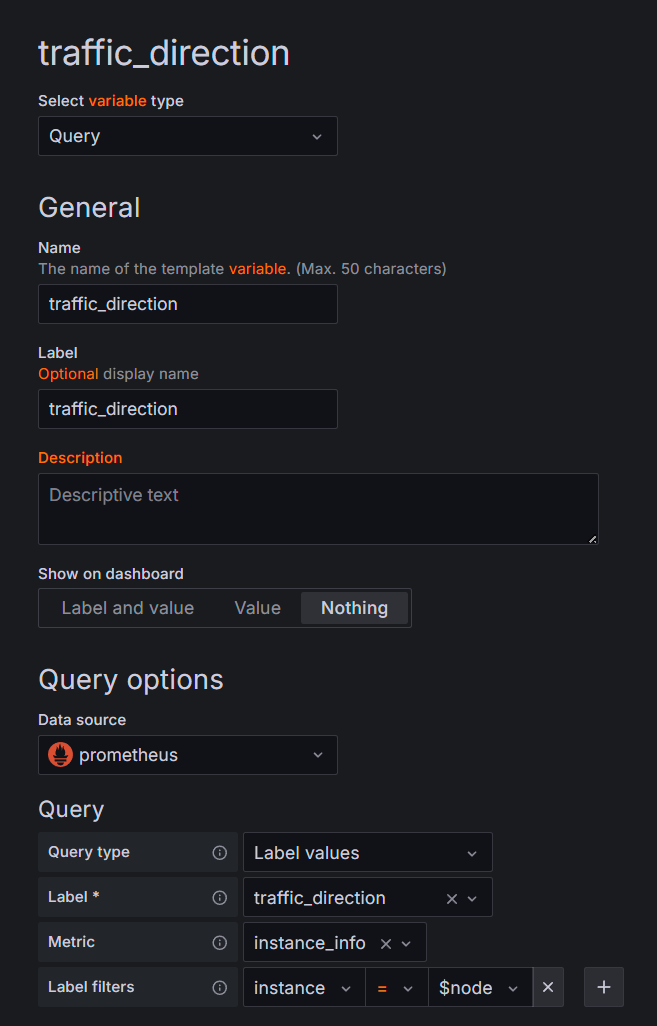This screenshot has height=1026, width=657.
Task: Click the Metric info icon
Action: tap(220, 943)
